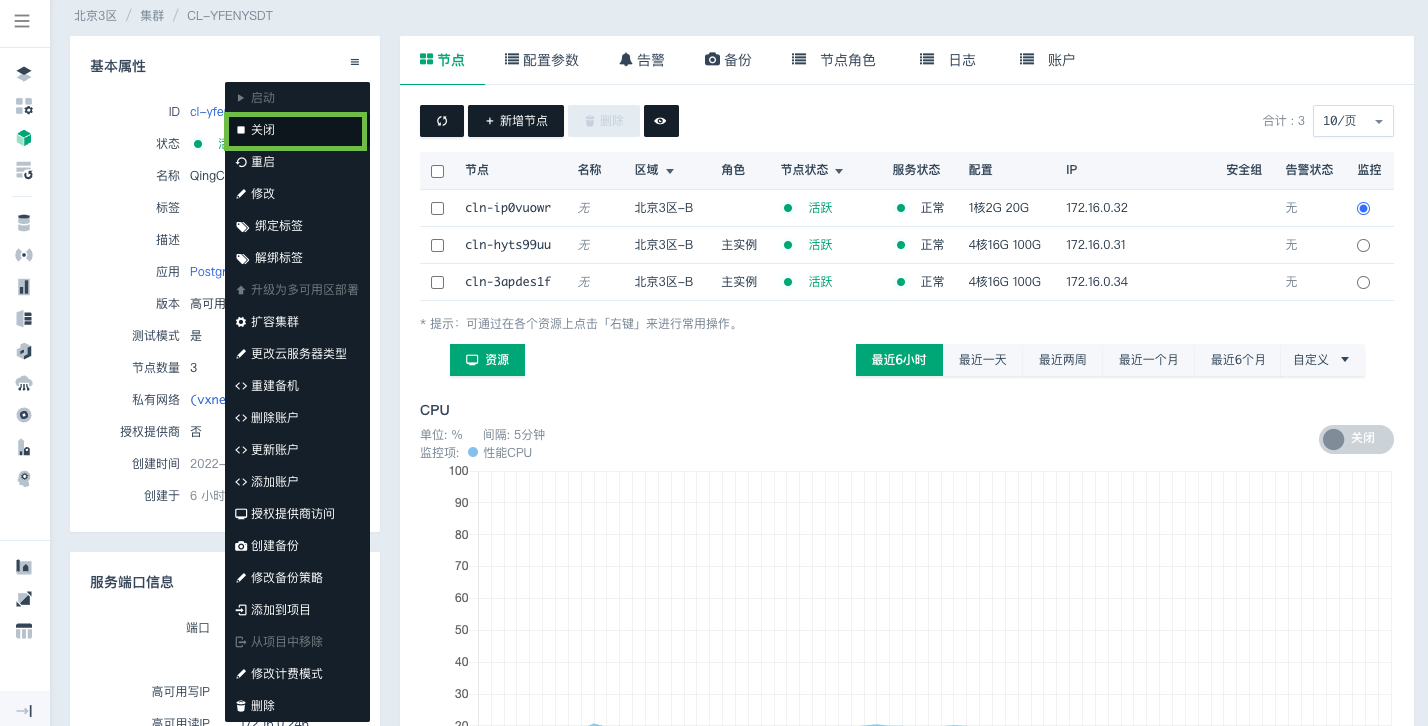
Task: Click the cloud network sidebar icon
Action: click(24, 383)
